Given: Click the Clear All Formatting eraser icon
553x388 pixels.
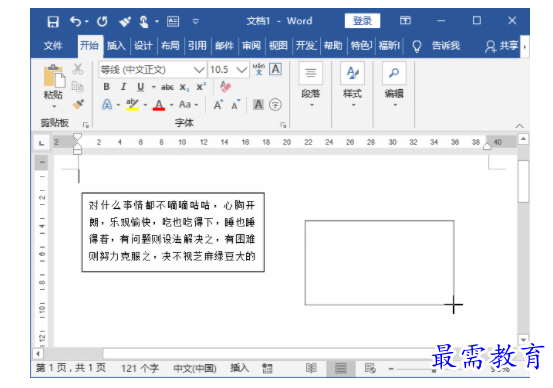Looking at the screenshot, I should (225, 86).
